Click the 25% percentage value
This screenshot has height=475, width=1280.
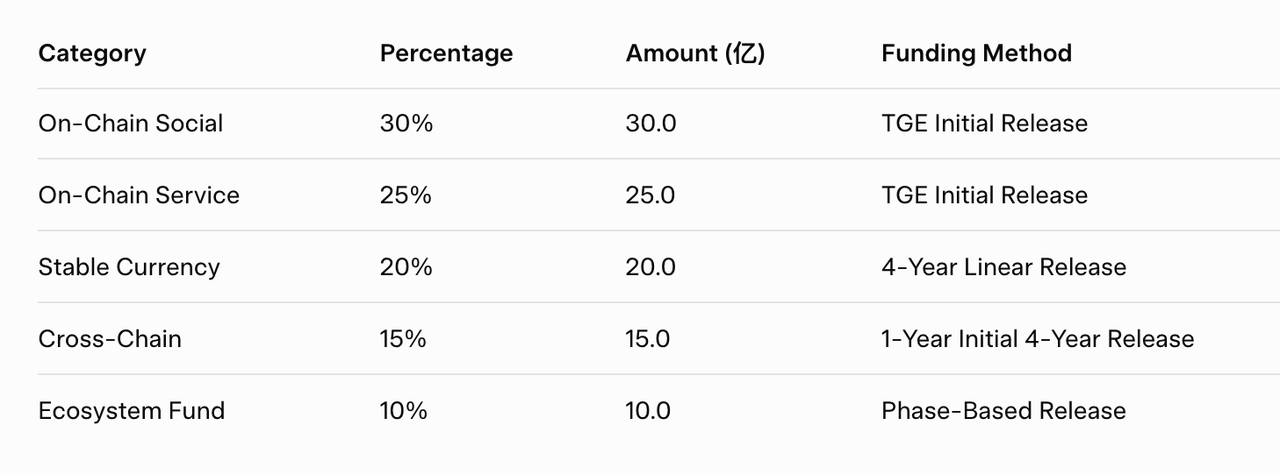(405, 196)
